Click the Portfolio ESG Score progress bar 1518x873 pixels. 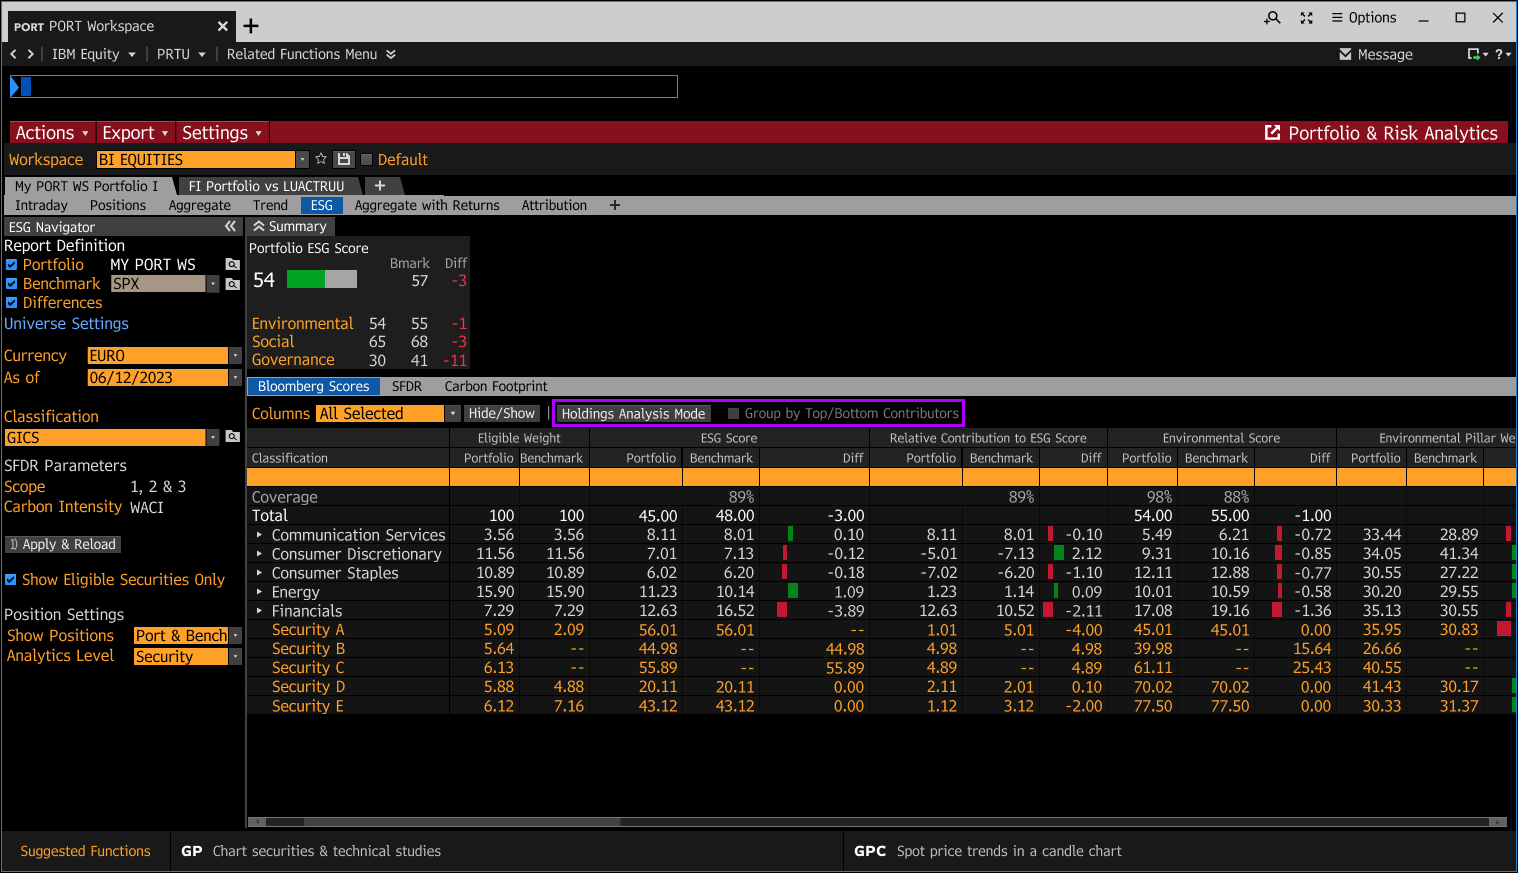pyautogui.click(x=322, y=279)
